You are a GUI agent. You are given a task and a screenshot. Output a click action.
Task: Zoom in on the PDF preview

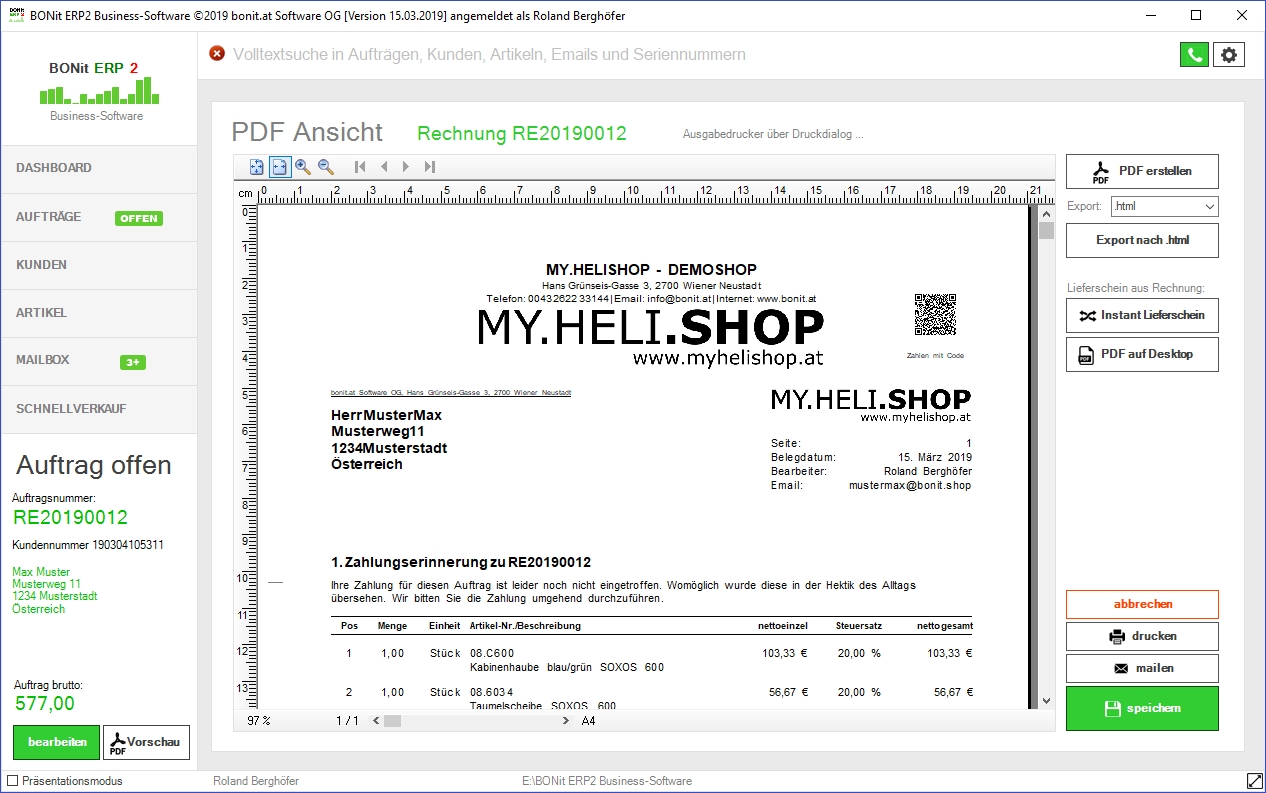coord(303,167)
